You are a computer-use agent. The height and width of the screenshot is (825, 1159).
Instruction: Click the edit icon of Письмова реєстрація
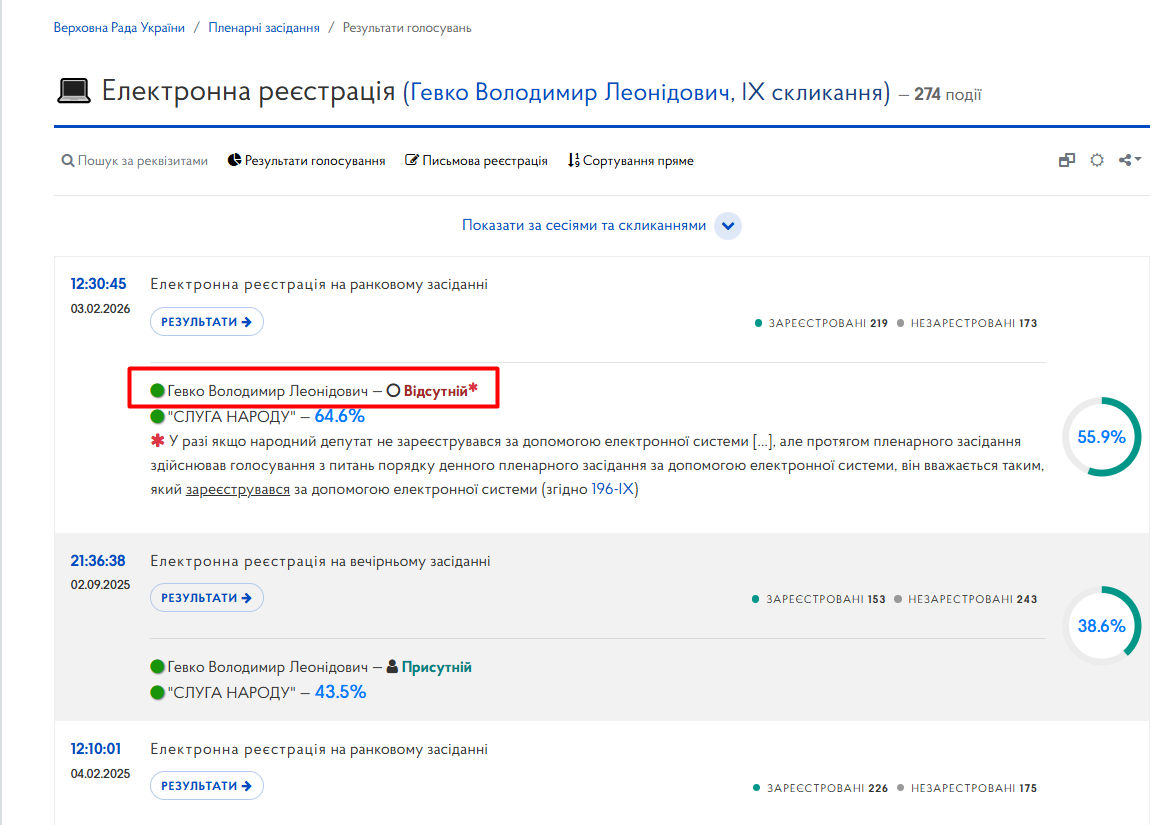412,160
